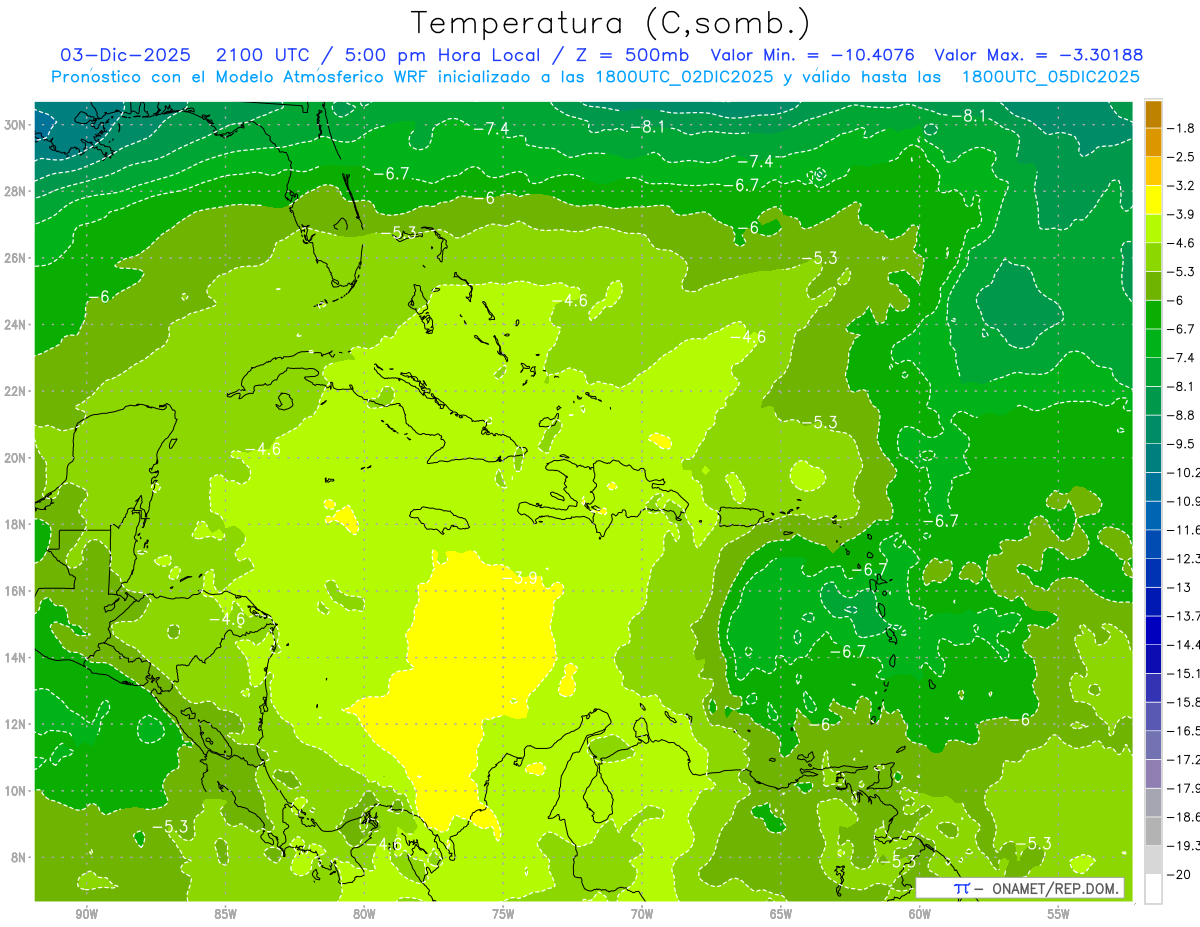Viewport: 1200px width, 927px height.
Task: Click the "80W" longitude axis label
Action: (364, 914)
